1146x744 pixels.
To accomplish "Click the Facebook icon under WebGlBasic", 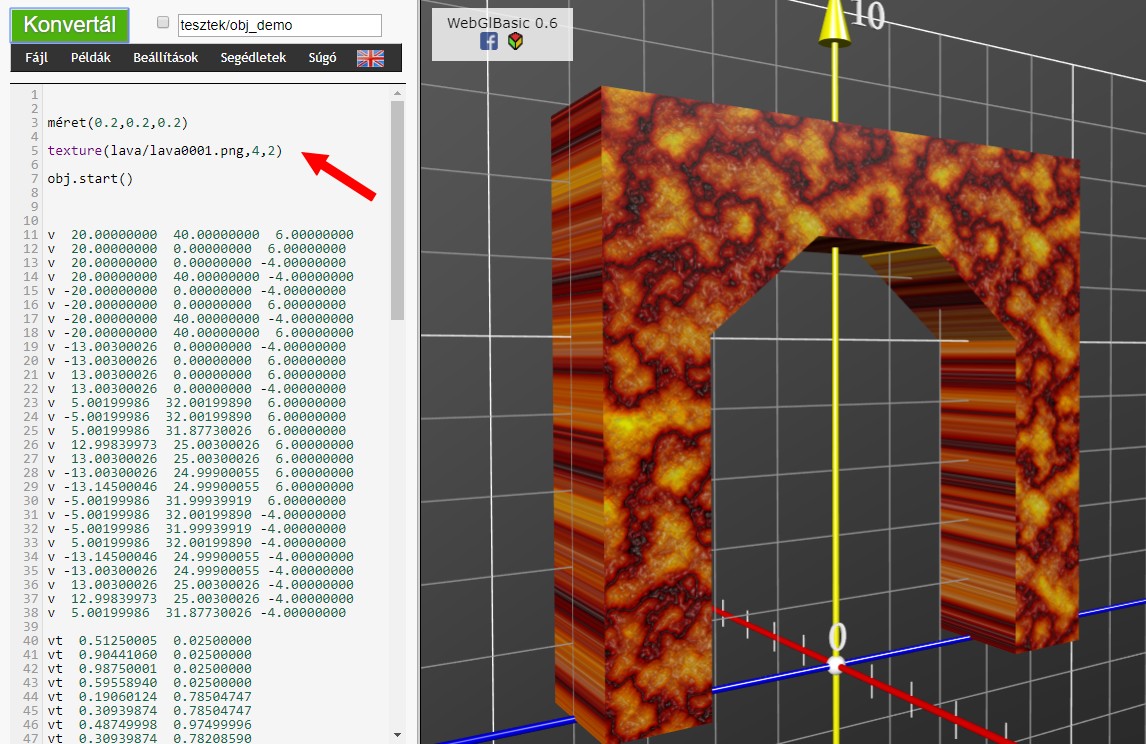I will [489, 41].
